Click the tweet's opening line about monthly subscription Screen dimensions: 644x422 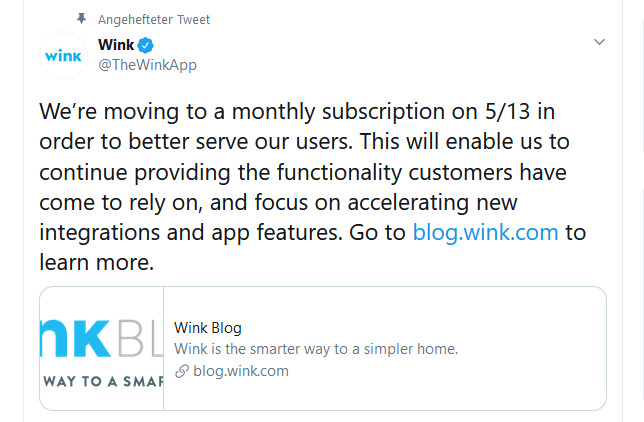(297, 111)
